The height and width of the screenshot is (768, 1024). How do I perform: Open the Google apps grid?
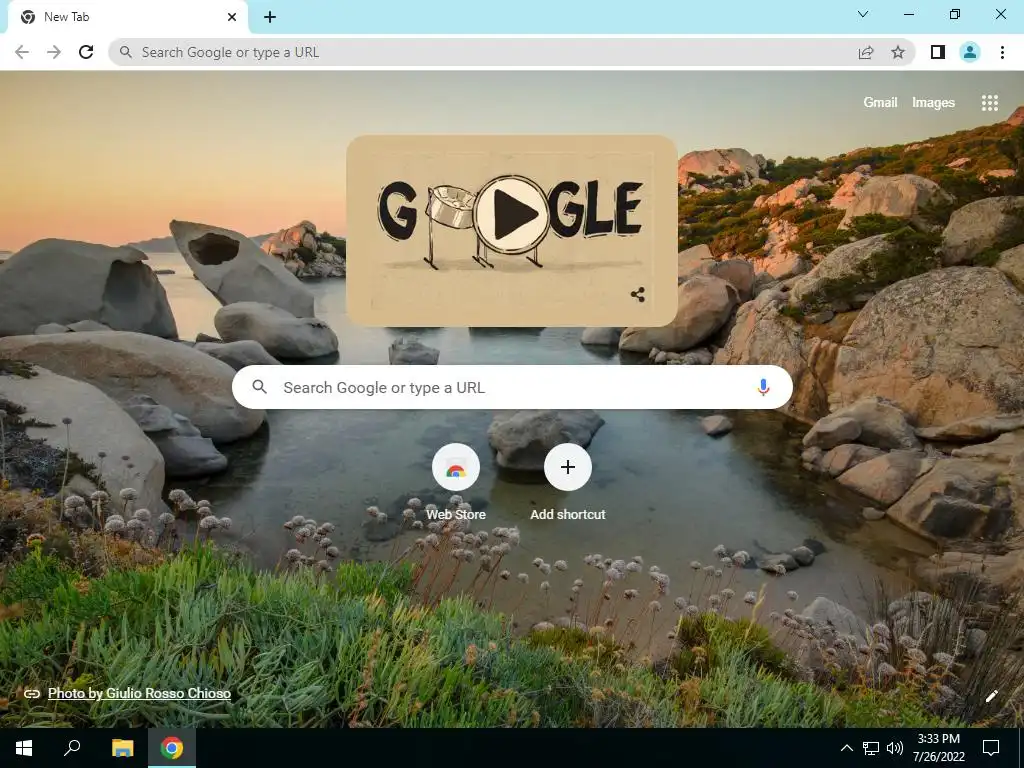(x=989, y=103)
